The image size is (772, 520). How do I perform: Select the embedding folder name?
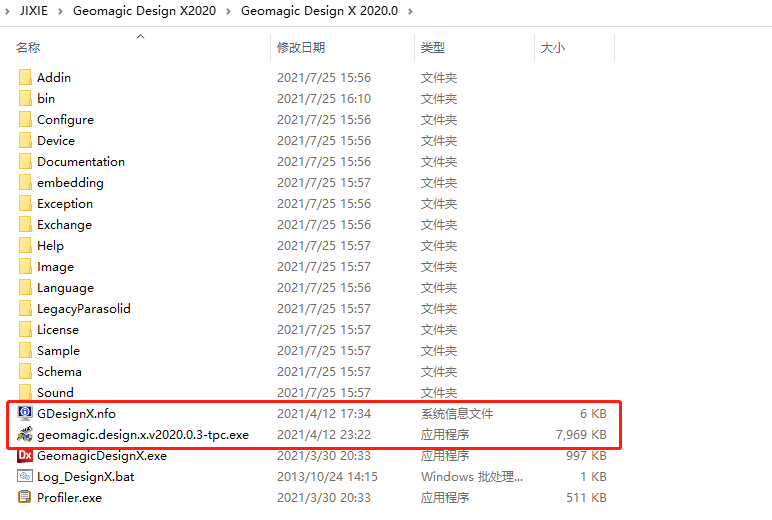tap(70, 183)
